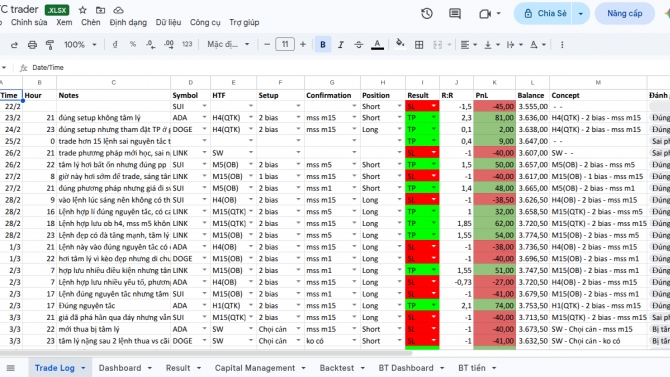Open the Dữ liệu menu
The height and width of the screenshot is (377, 670).
(x=168, y=22)
